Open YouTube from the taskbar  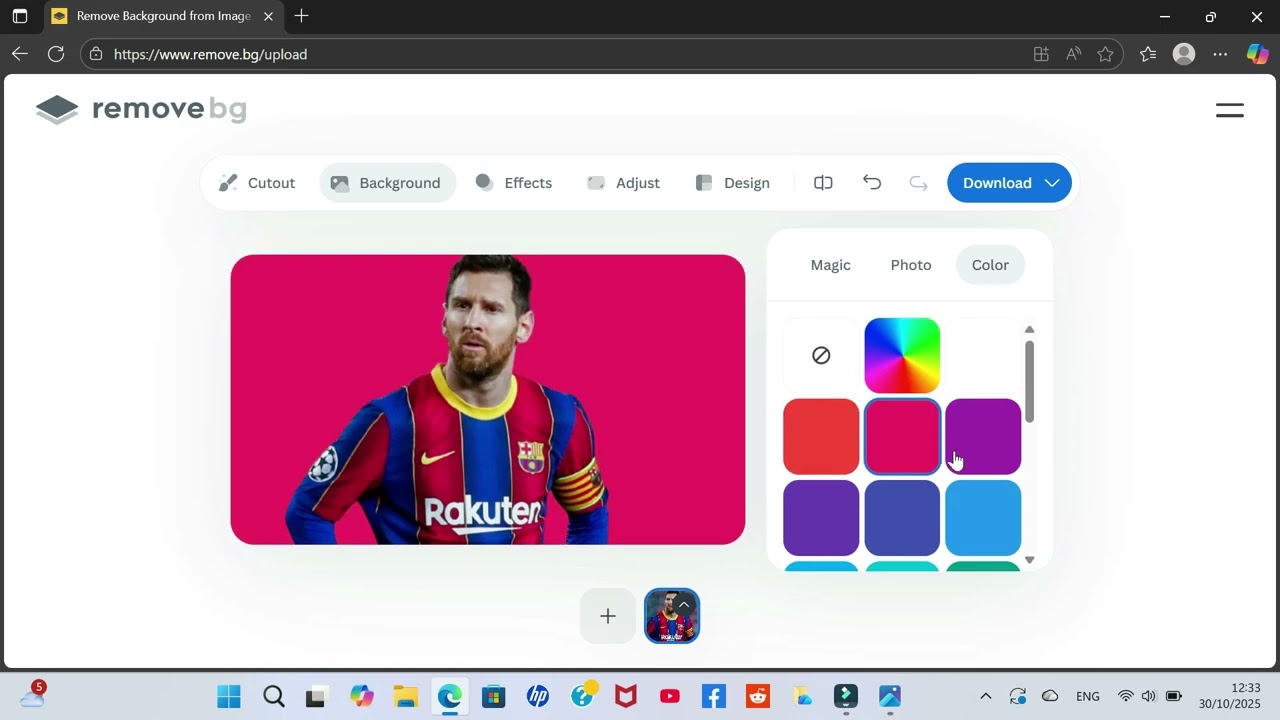670,696
